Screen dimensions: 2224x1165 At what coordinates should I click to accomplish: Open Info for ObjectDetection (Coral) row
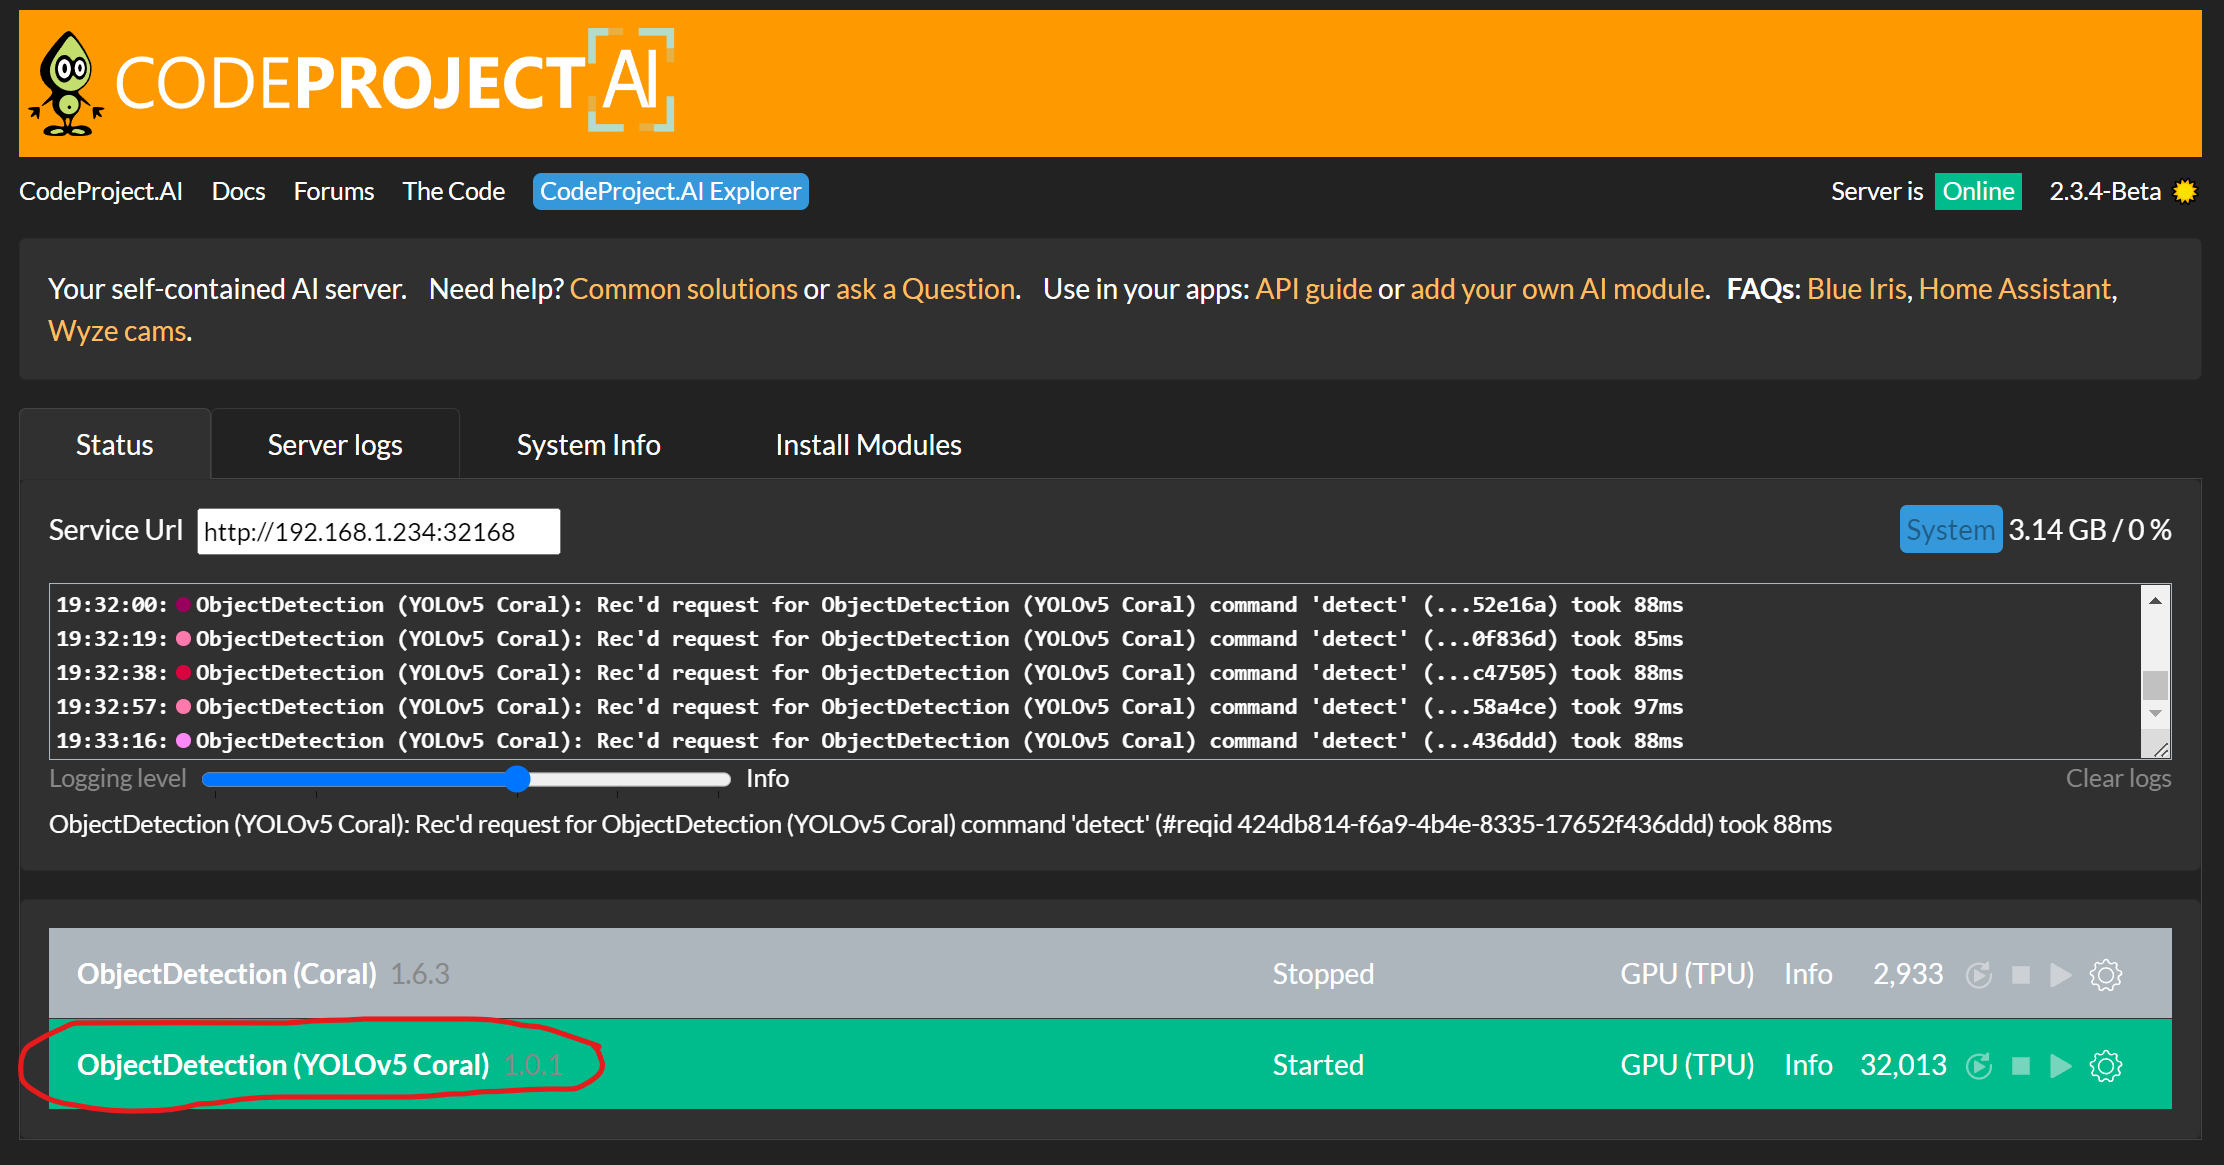1808,974
